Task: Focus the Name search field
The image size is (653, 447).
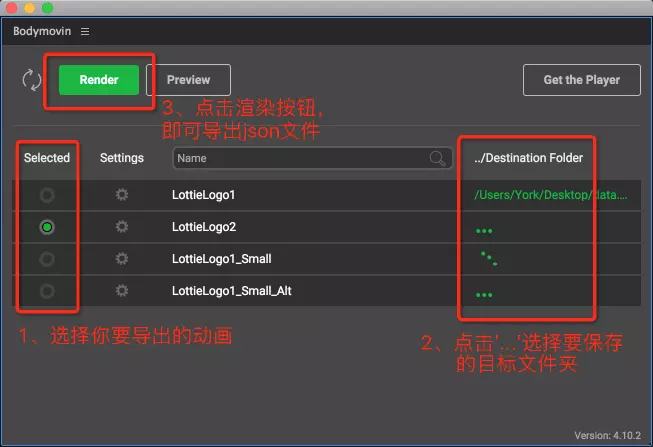Action: (312, 158)
